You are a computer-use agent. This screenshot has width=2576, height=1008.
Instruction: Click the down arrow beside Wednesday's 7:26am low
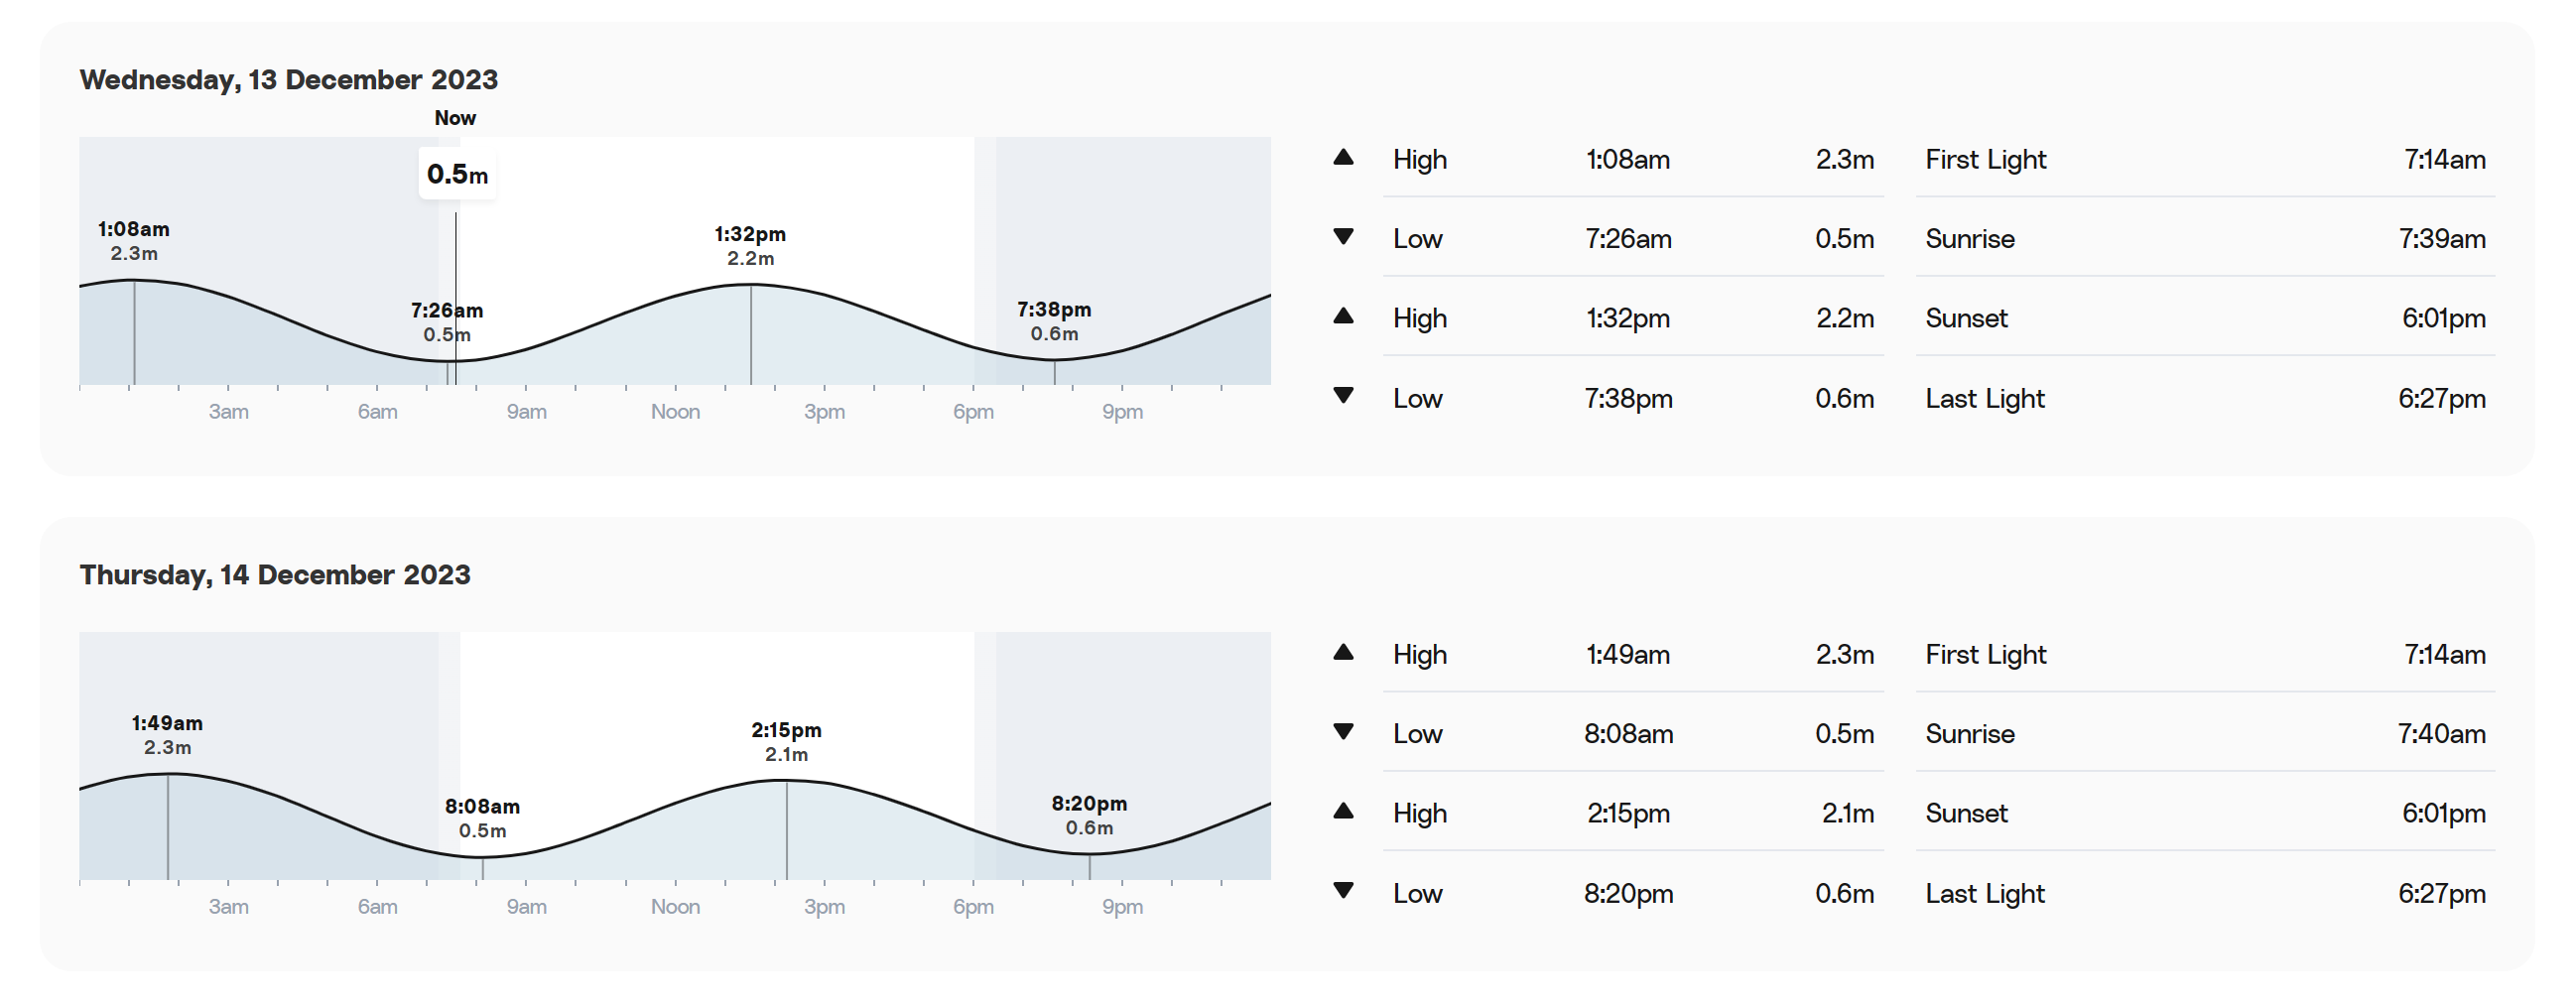1343,237
